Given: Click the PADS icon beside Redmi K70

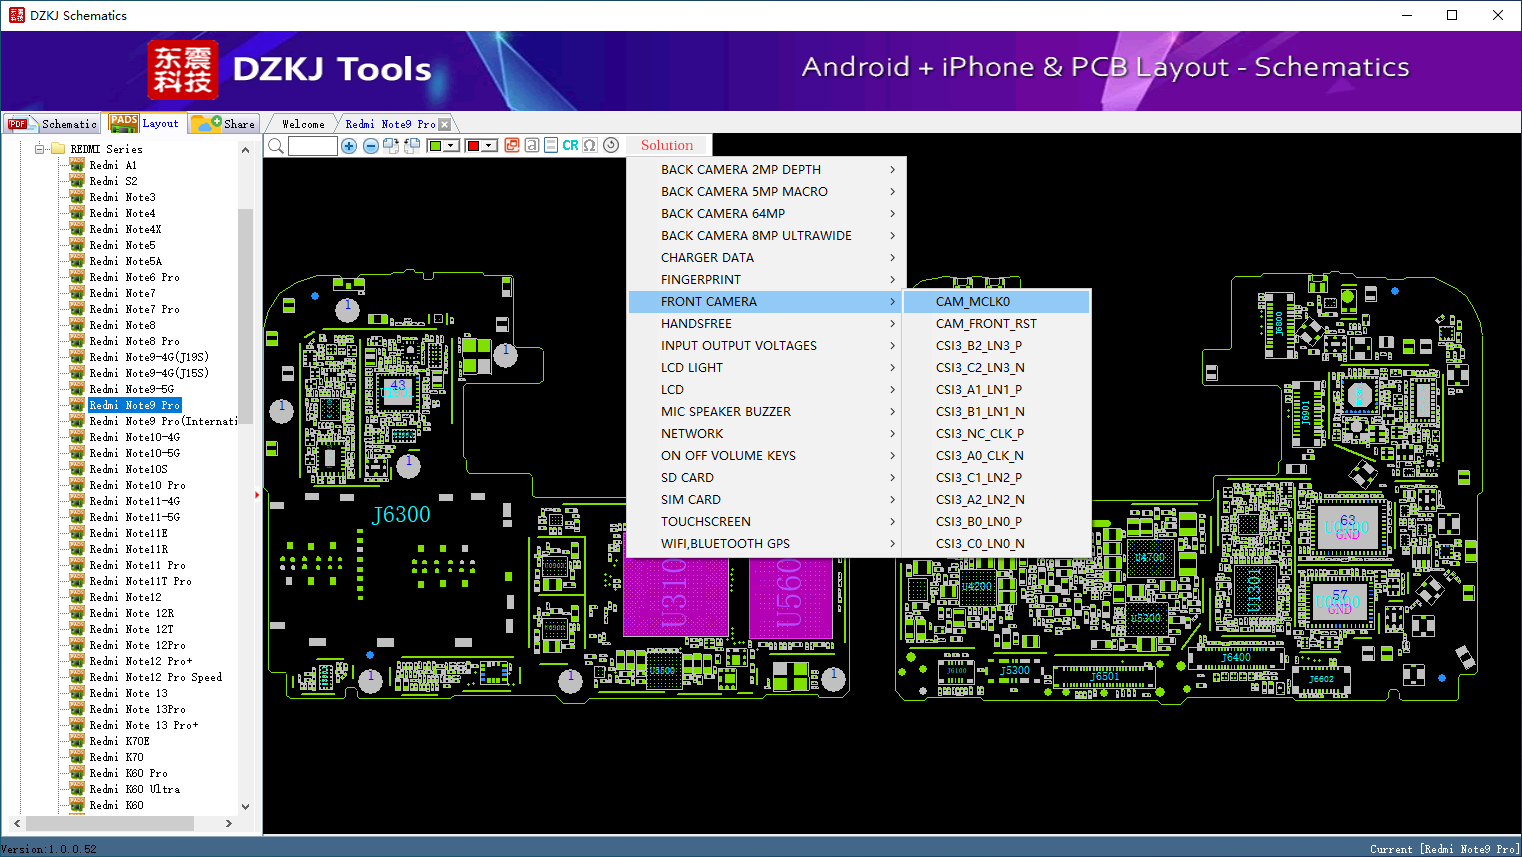Looking at the screenshot, I should click(77, 757).
